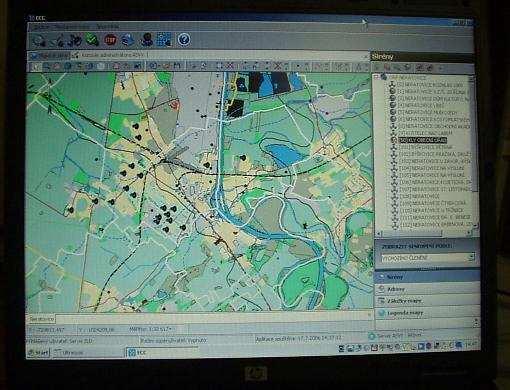Click the green checkmark icon in top toolbar
The height and width of the screenshot is (390, 510).
coord(93,40)
